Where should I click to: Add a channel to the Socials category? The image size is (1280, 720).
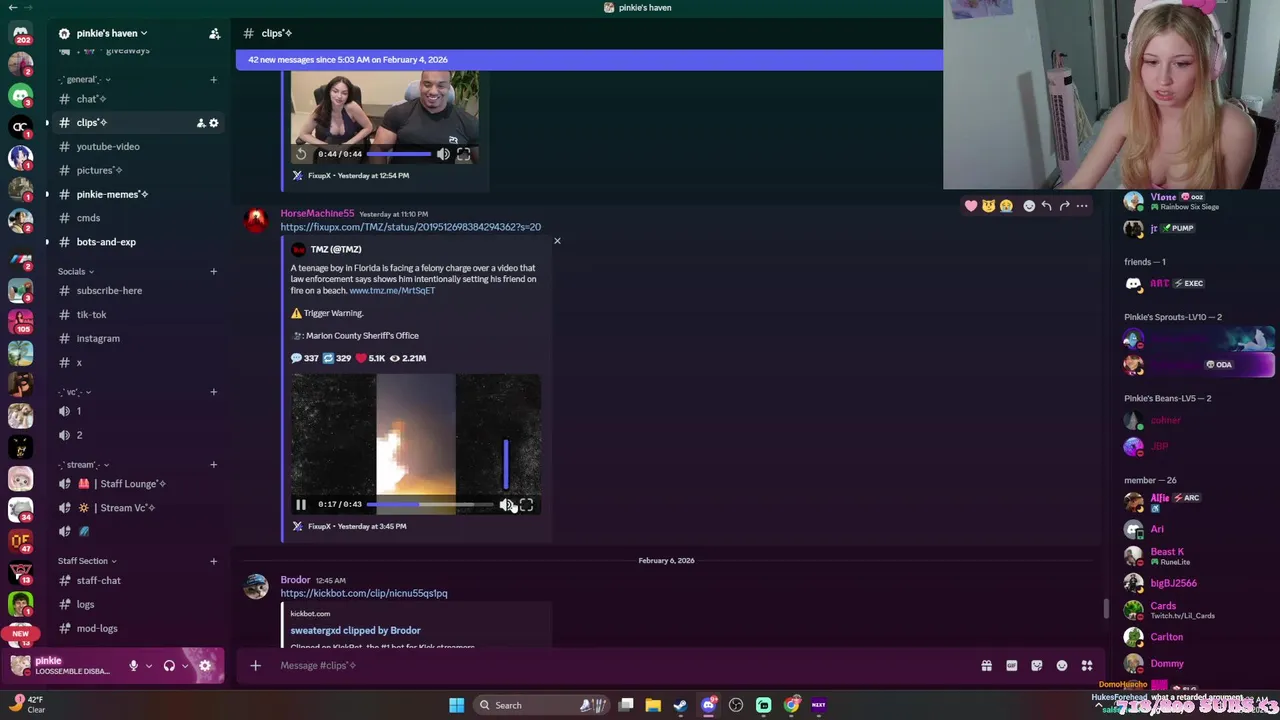[x=213, y=271]
